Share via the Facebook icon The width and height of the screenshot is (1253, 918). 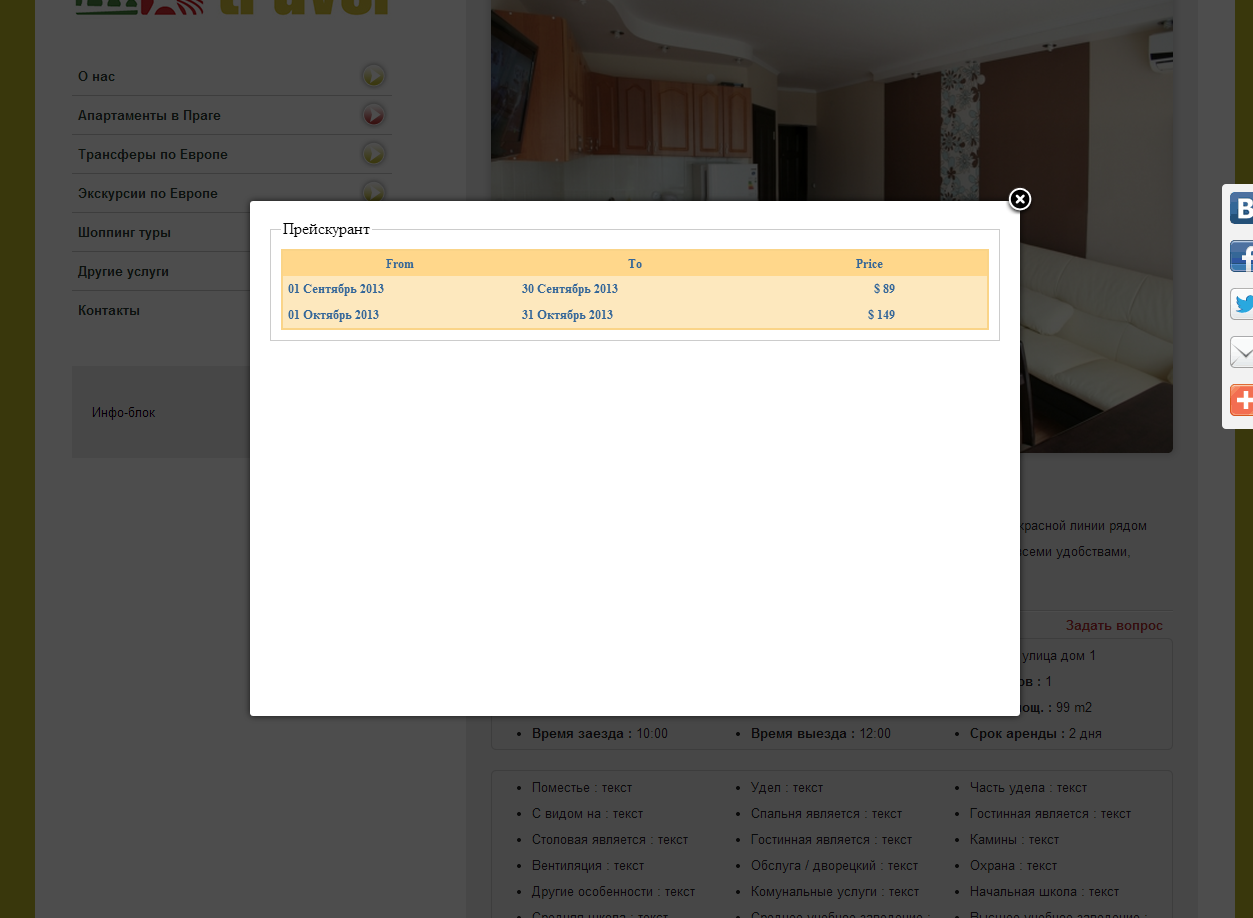pyautogui.click(x=1241, y=256)
